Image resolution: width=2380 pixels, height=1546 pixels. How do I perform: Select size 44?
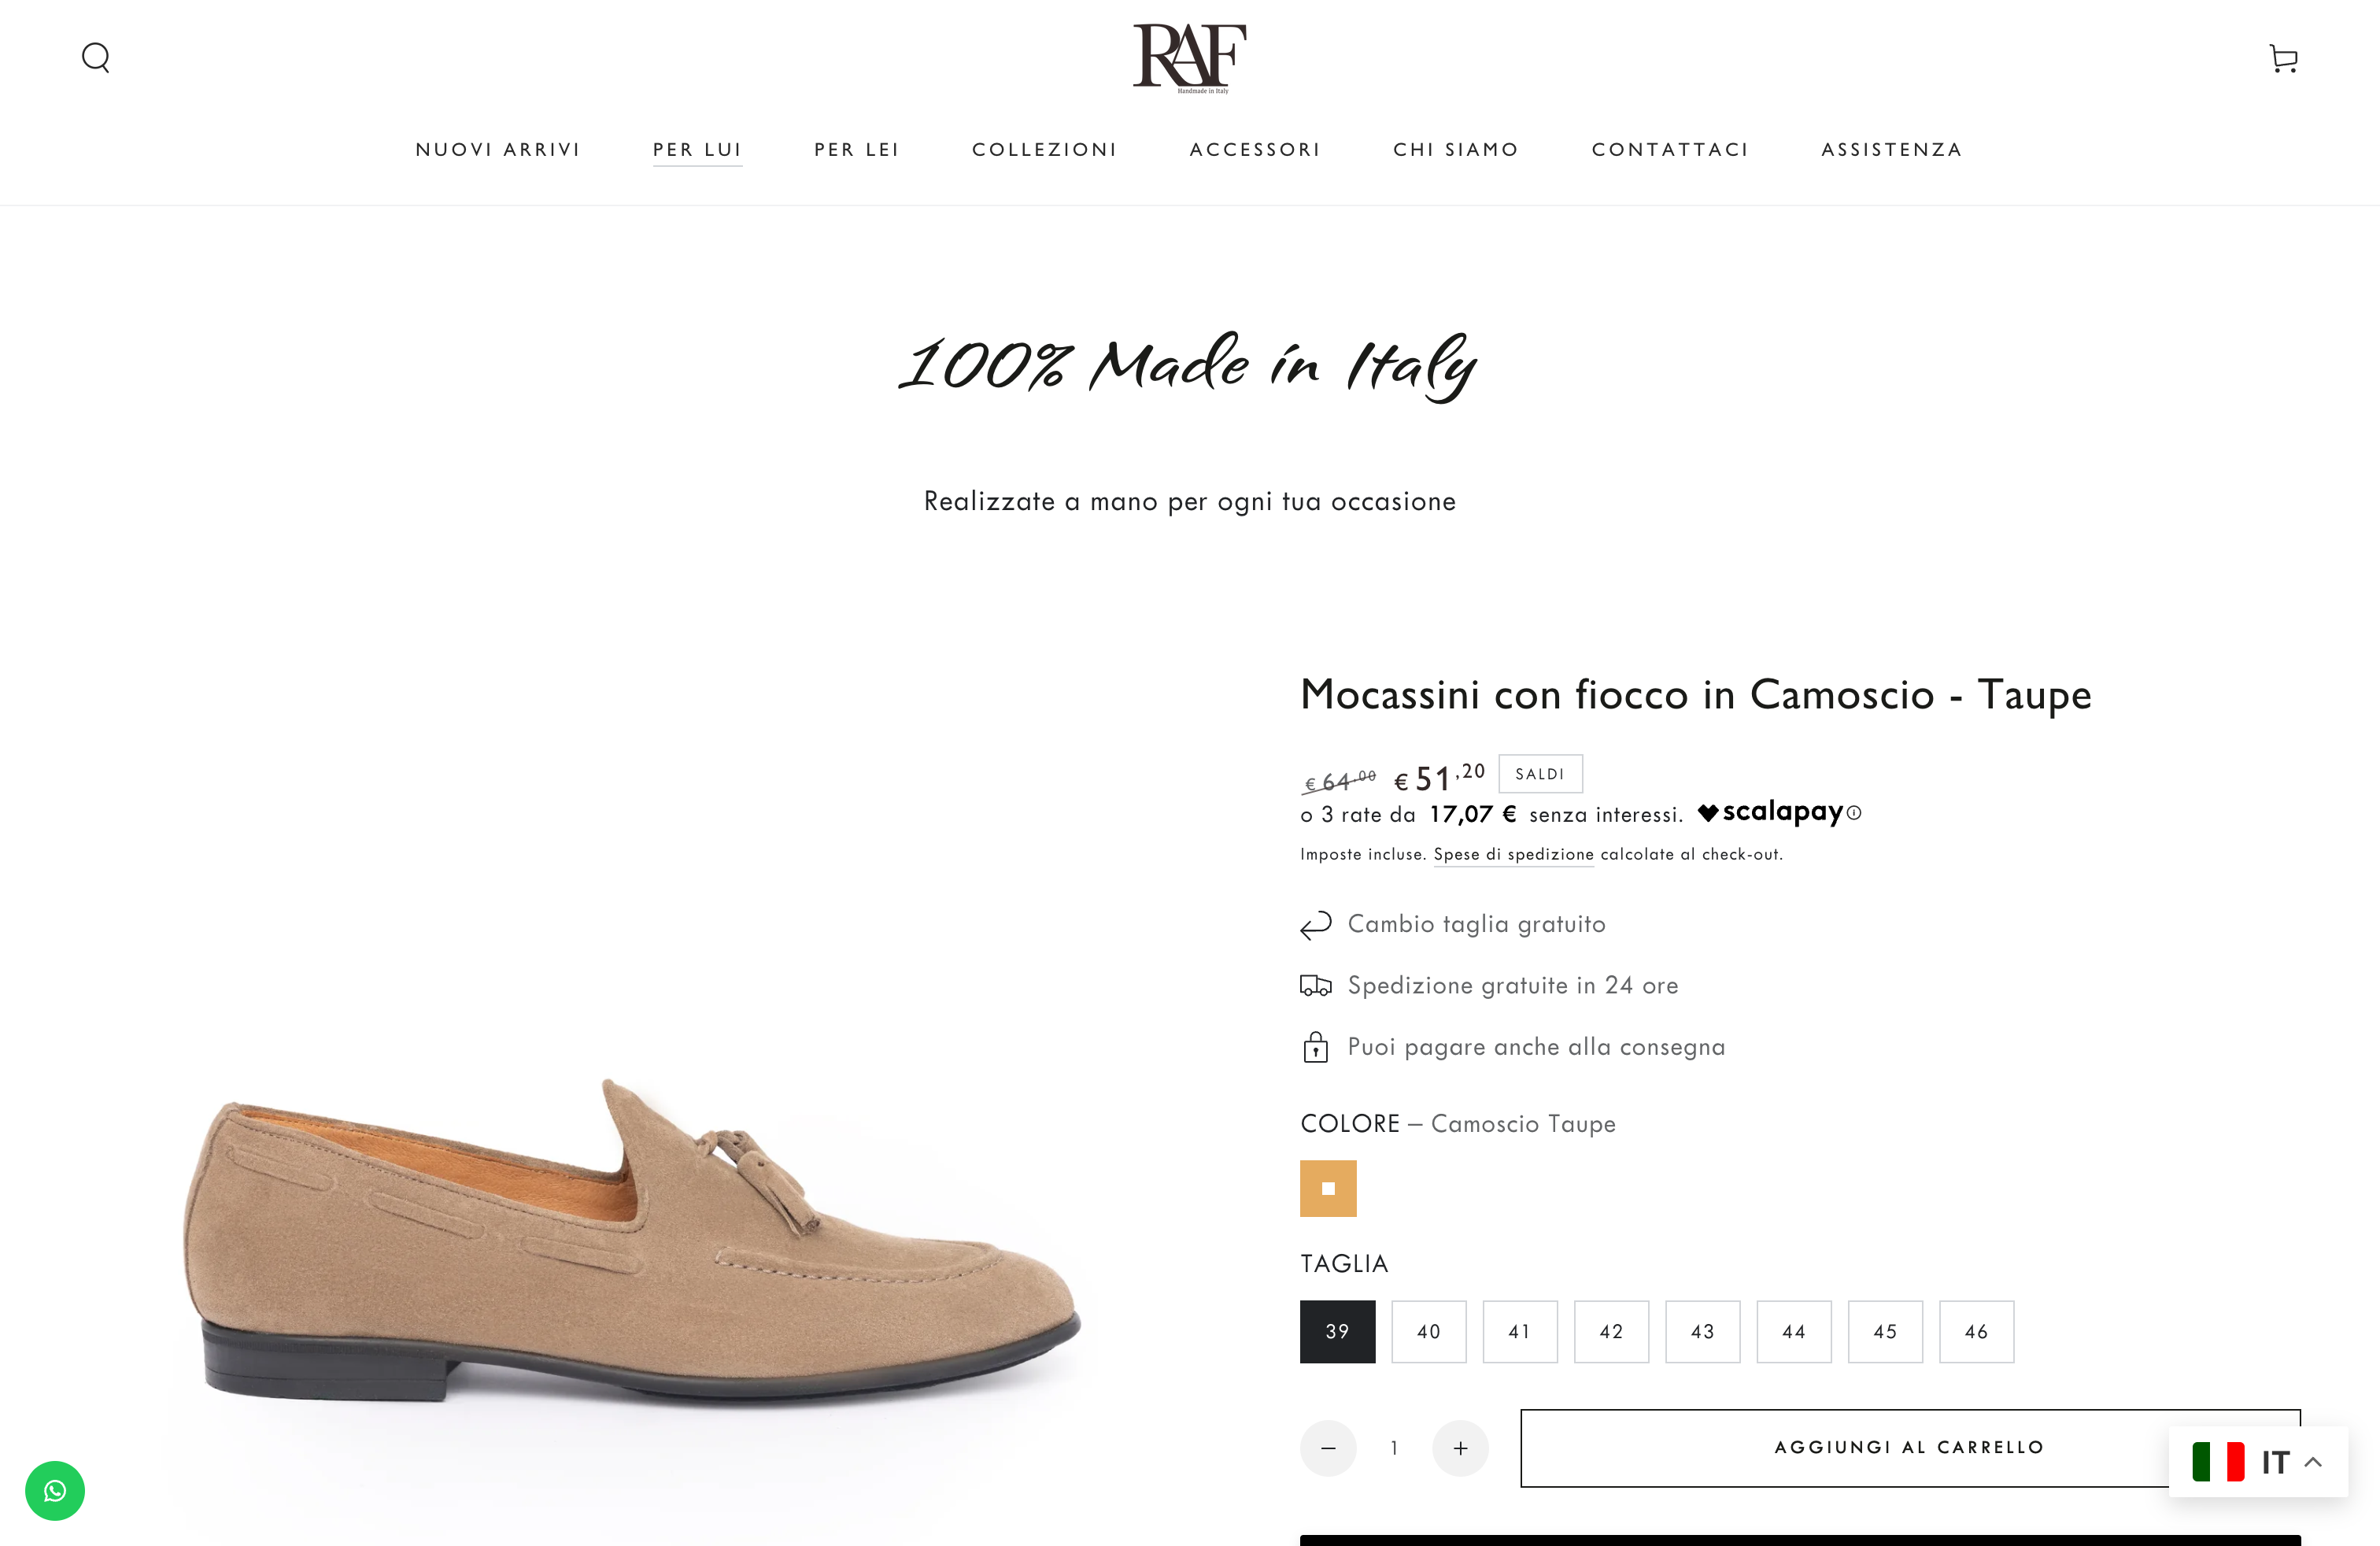pyautogui.click(x=1794, y=1331)
